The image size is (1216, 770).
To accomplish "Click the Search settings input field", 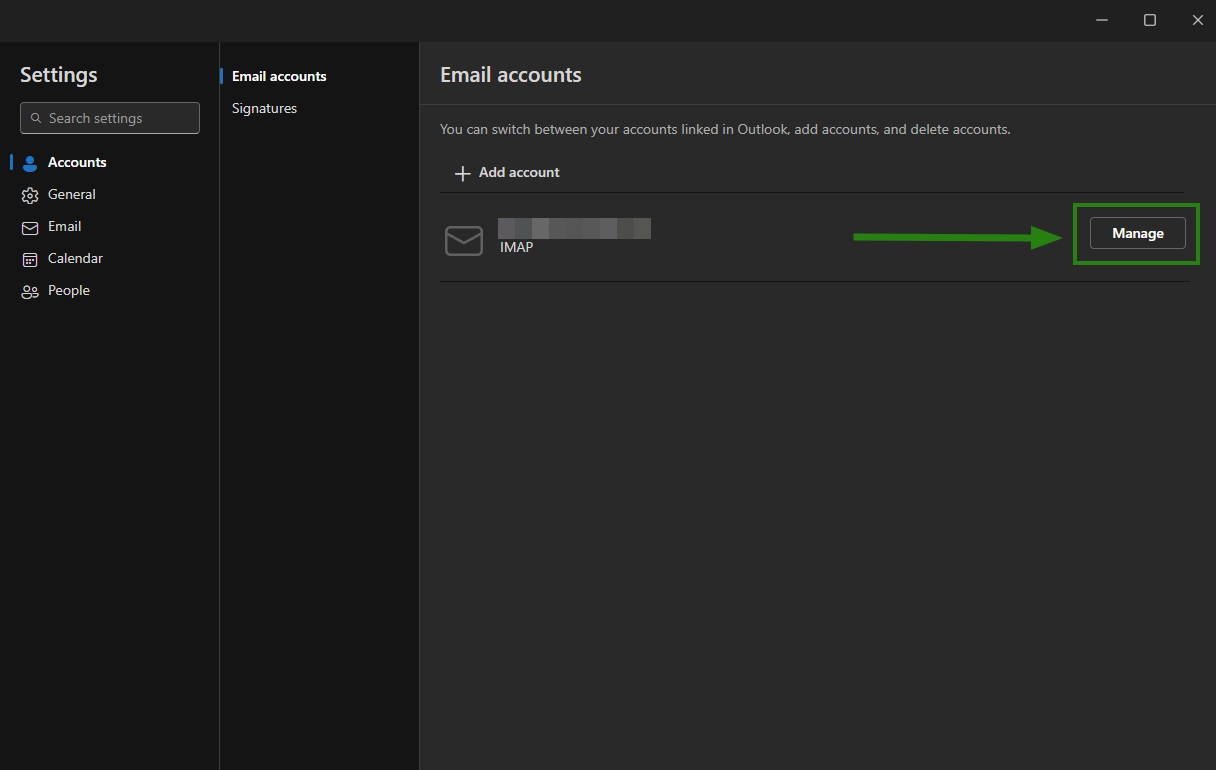I will point(120,118).
